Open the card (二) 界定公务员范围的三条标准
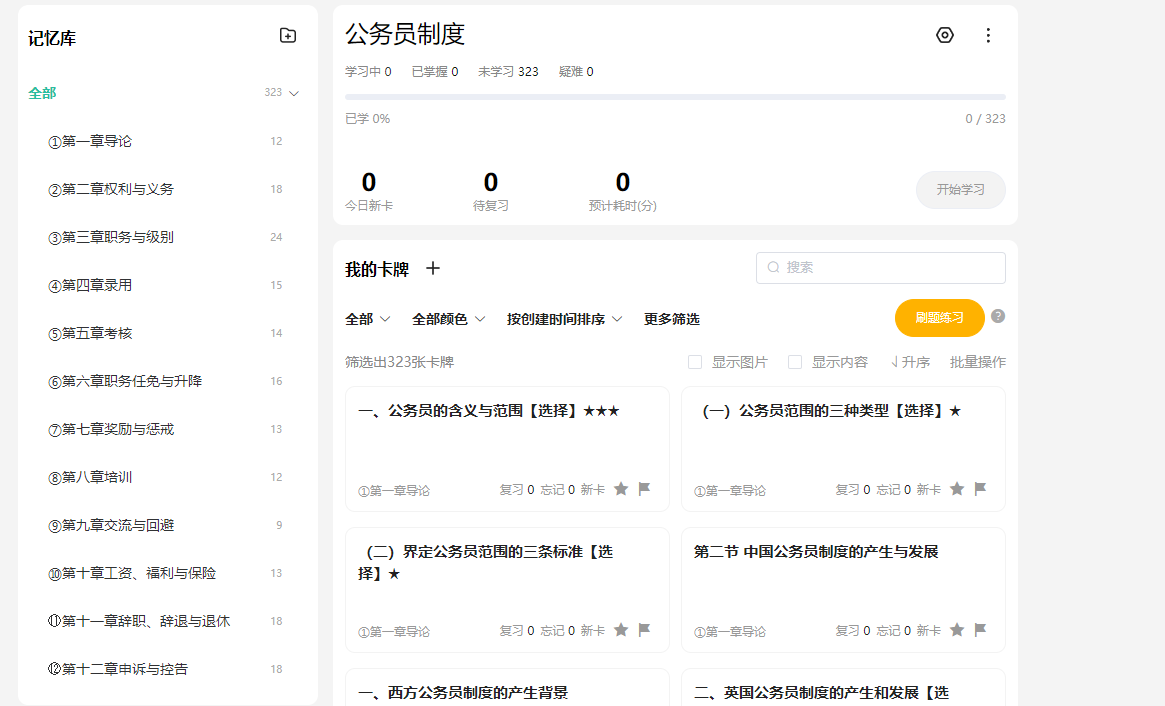This screenshot has height=706, width=1165. [x=507, y=590]
